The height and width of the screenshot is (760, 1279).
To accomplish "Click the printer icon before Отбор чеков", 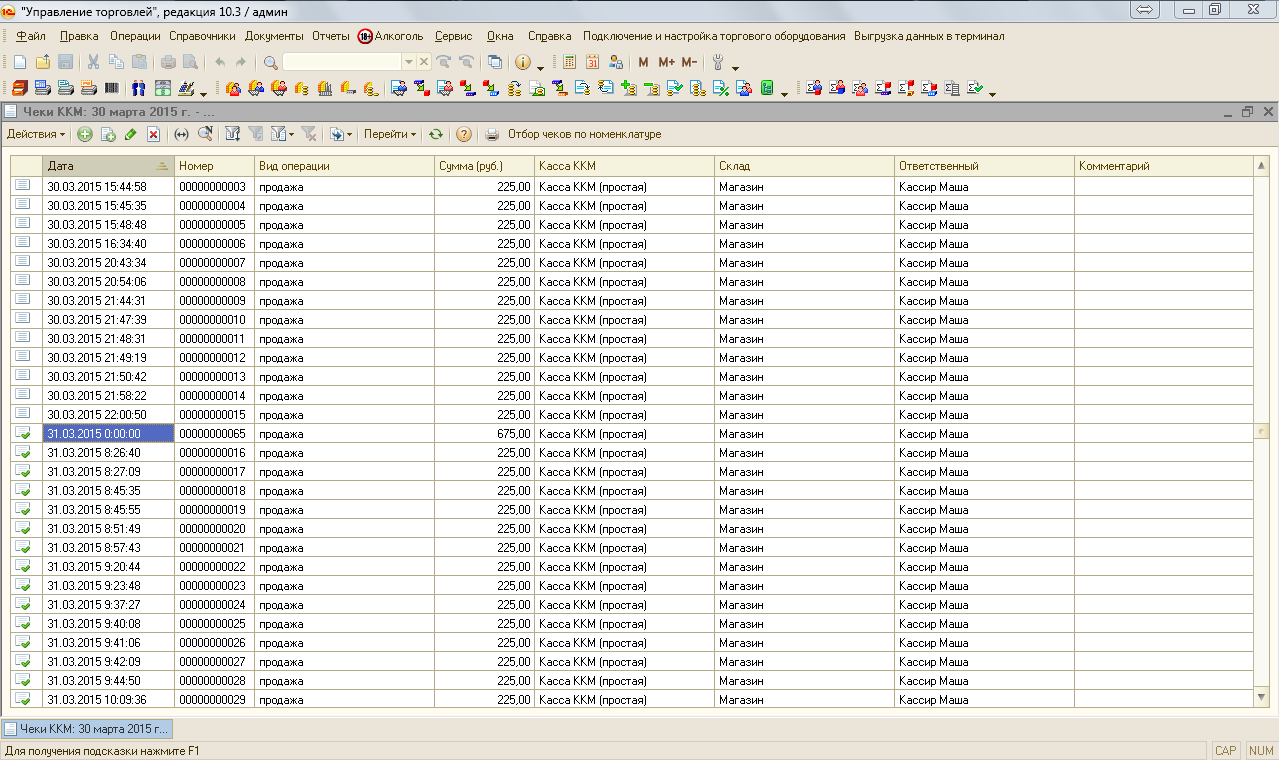I will coord(492,134).
